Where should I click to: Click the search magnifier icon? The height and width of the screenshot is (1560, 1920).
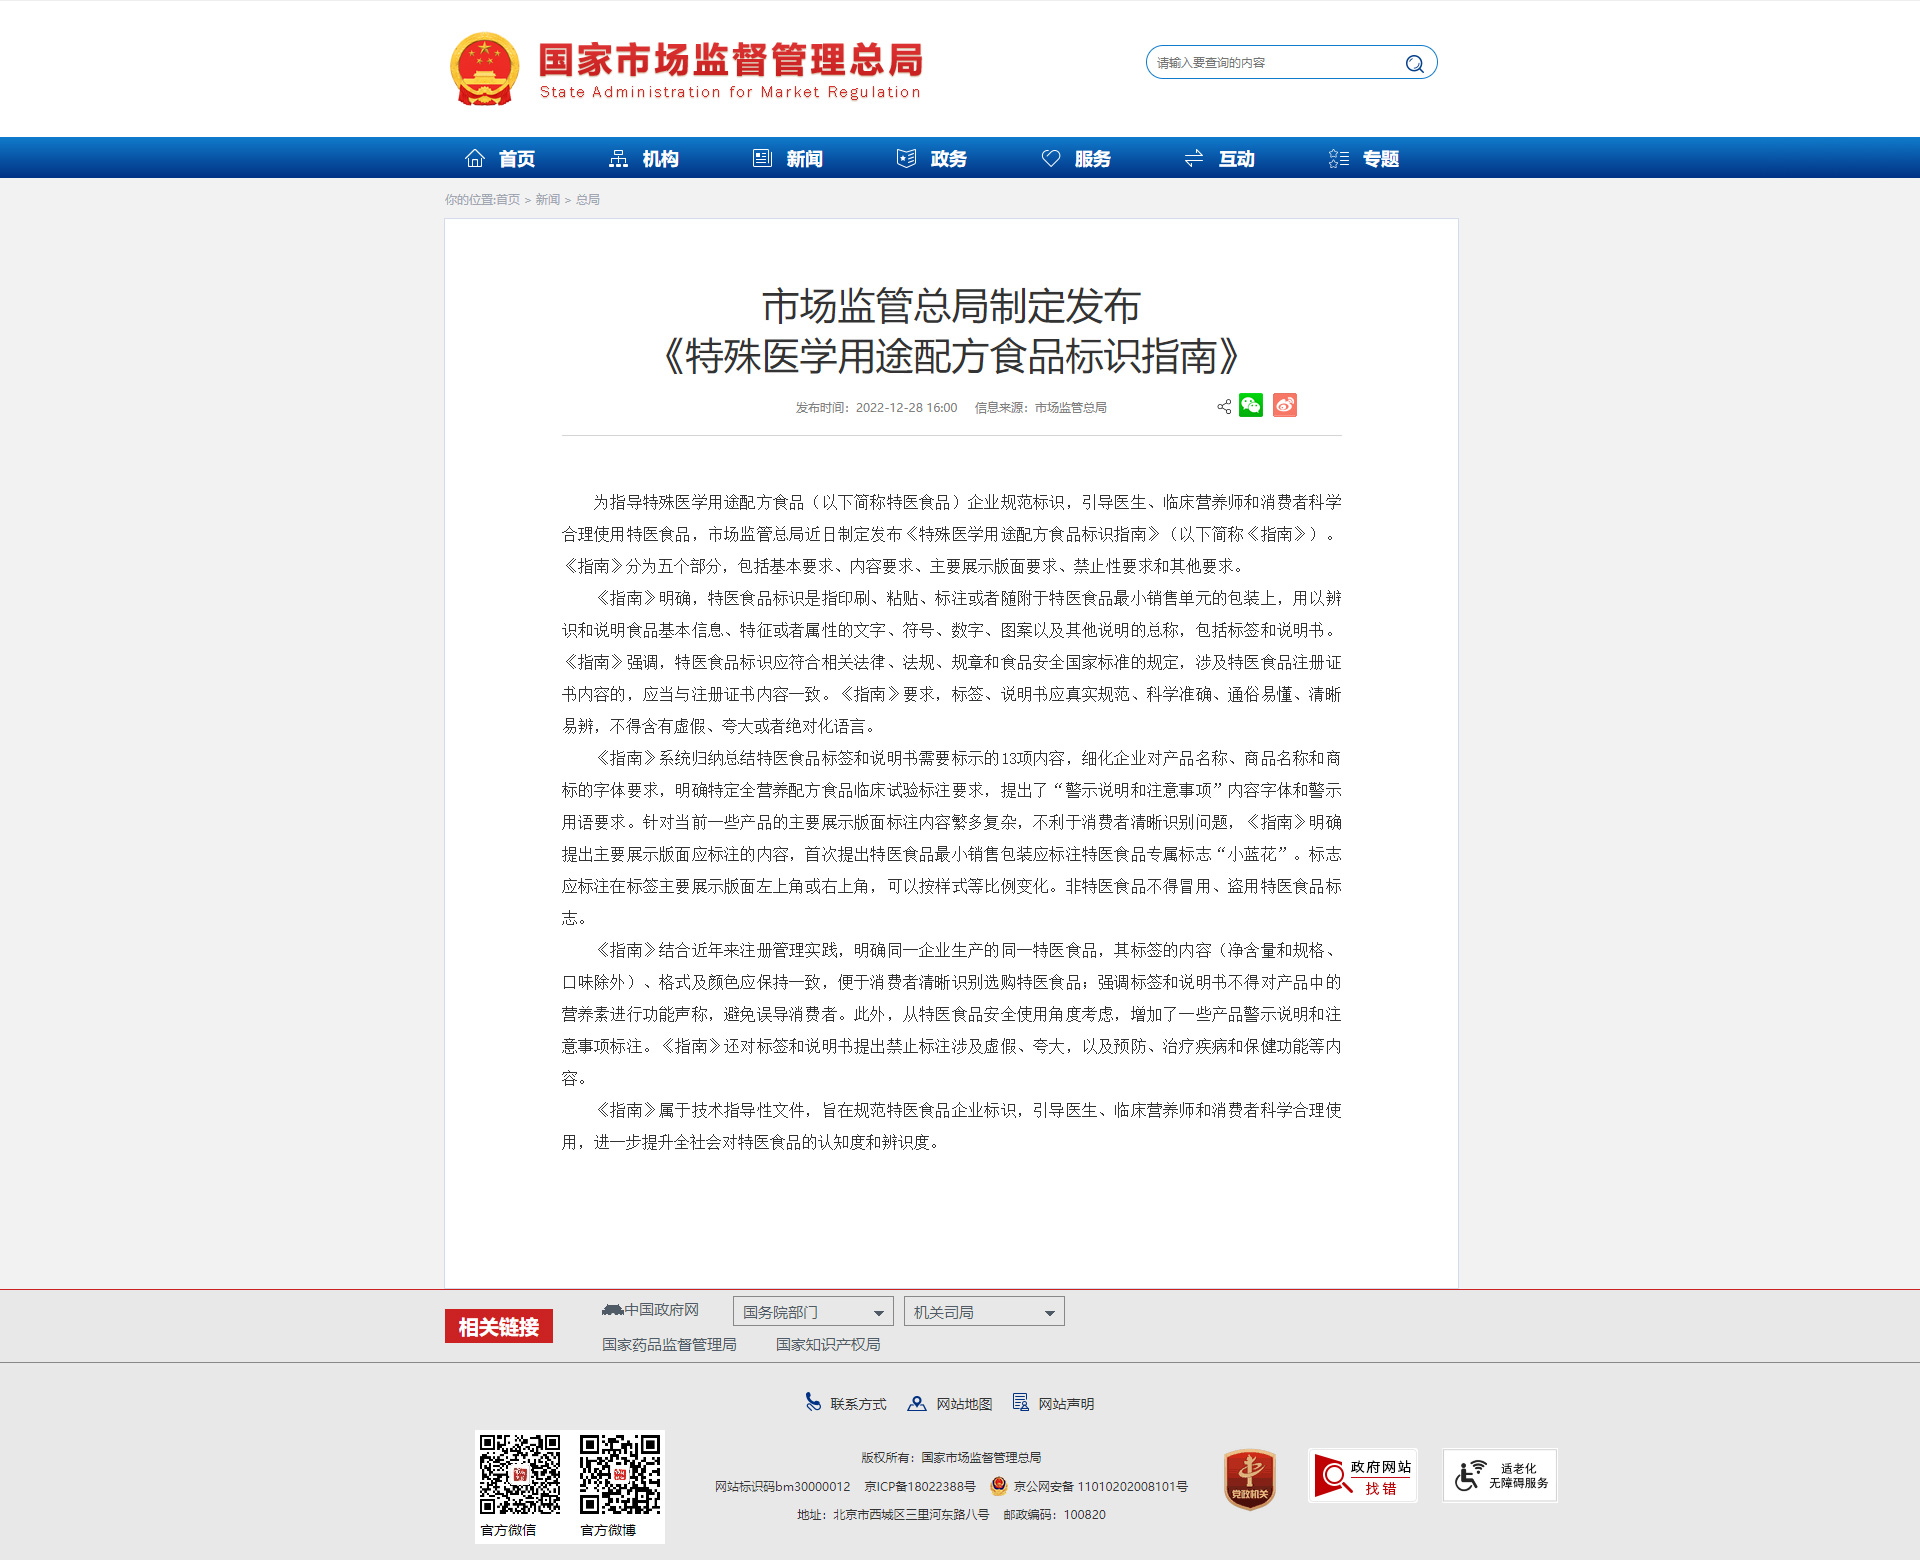[x=1414, y=64]
